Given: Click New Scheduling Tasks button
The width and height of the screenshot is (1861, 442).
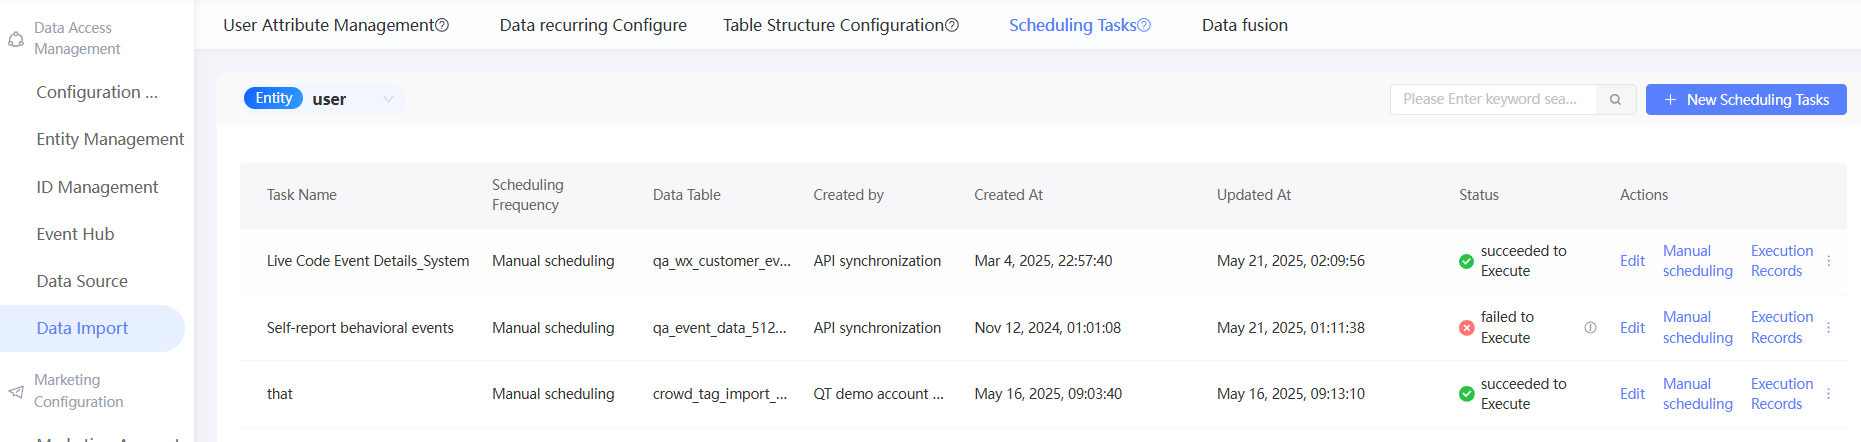Looking at the screenshot, I should click(x=1746, y=99).
